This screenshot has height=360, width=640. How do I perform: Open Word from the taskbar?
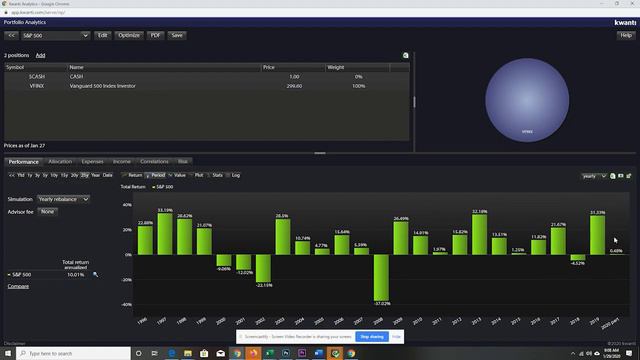(x=318, y=353)
